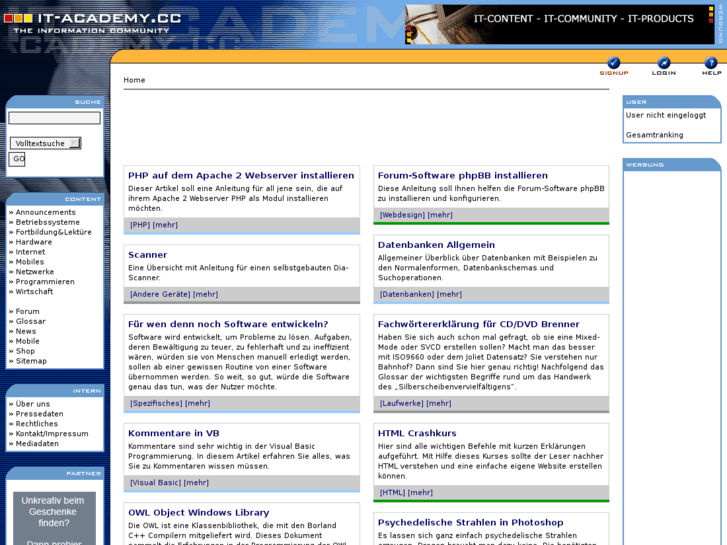The width and height of the screenshot is (727, 545).
Task: Click the [Datenbanken] category tag
Action: click(x=407, y=294)
